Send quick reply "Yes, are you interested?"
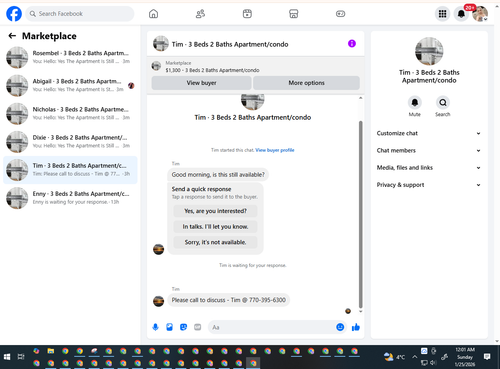The width and height of the screenshot is (500, 369). pos(215,211)
